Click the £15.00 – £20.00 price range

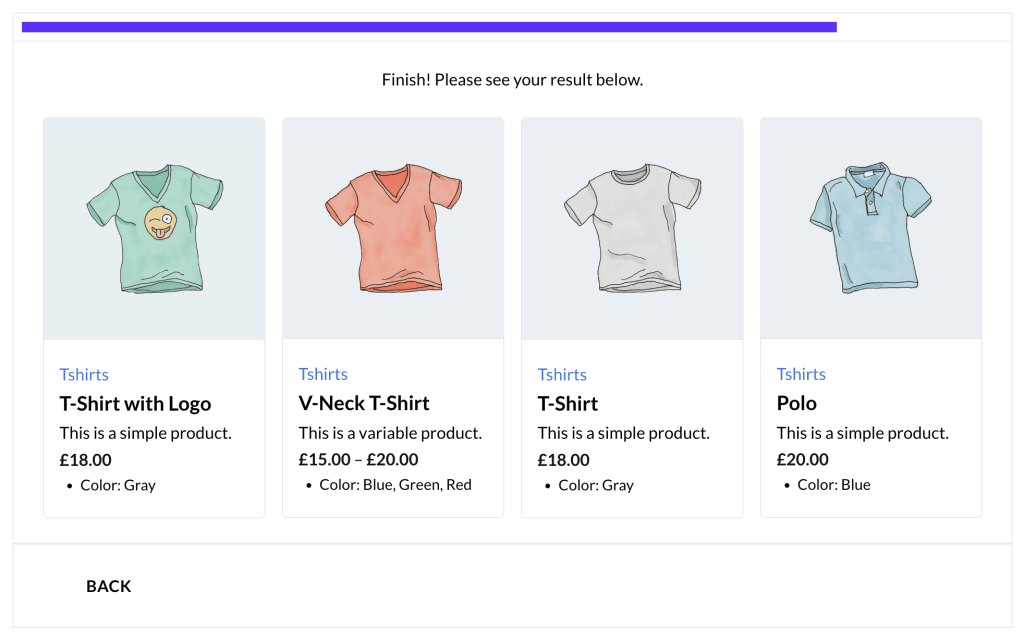[x=358, y=460]
